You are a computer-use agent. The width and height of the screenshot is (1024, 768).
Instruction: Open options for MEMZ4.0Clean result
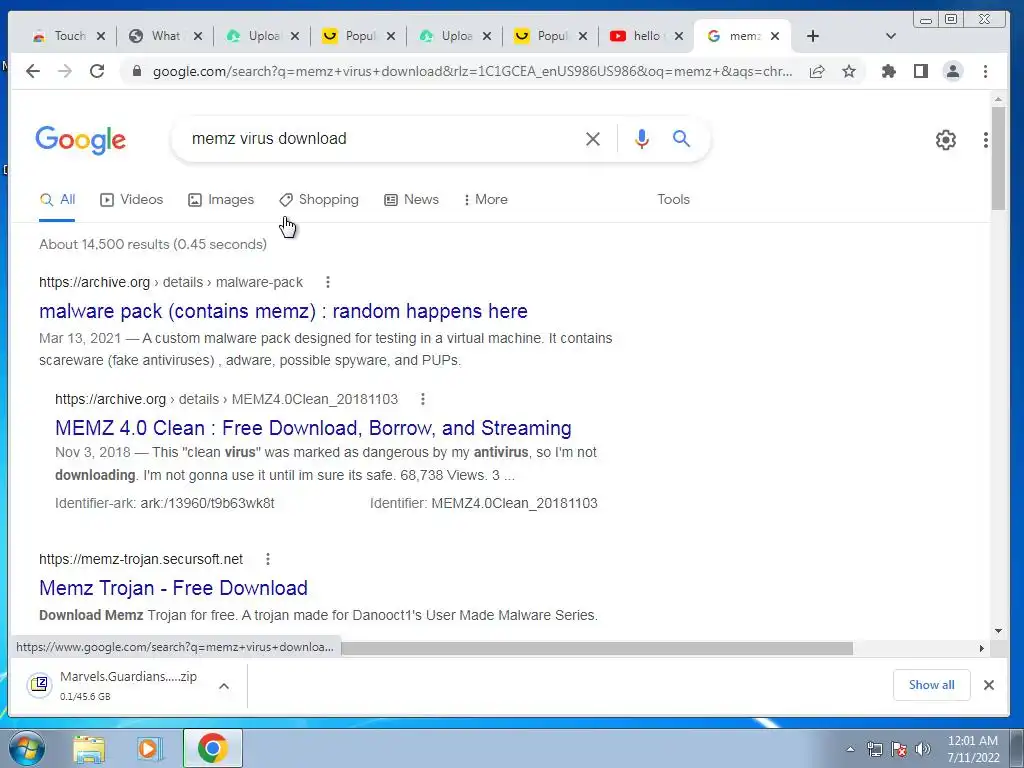[x=423, y=399]
